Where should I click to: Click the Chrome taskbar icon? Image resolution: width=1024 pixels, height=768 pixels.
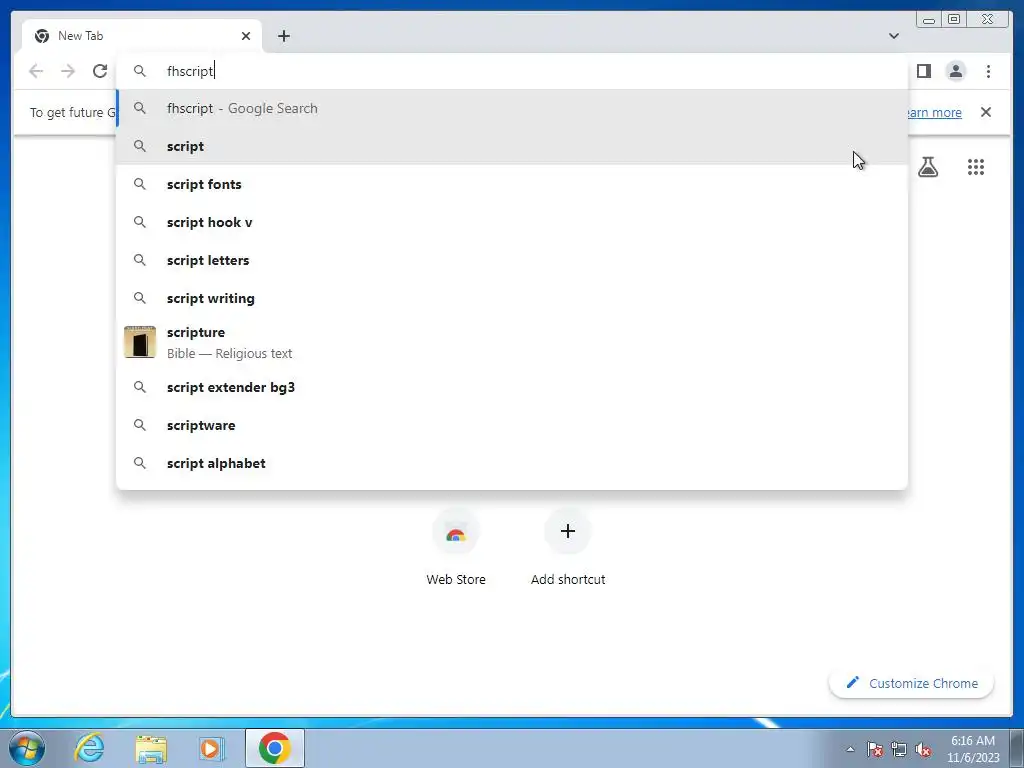pyautogui.click(x=274, y=748)
